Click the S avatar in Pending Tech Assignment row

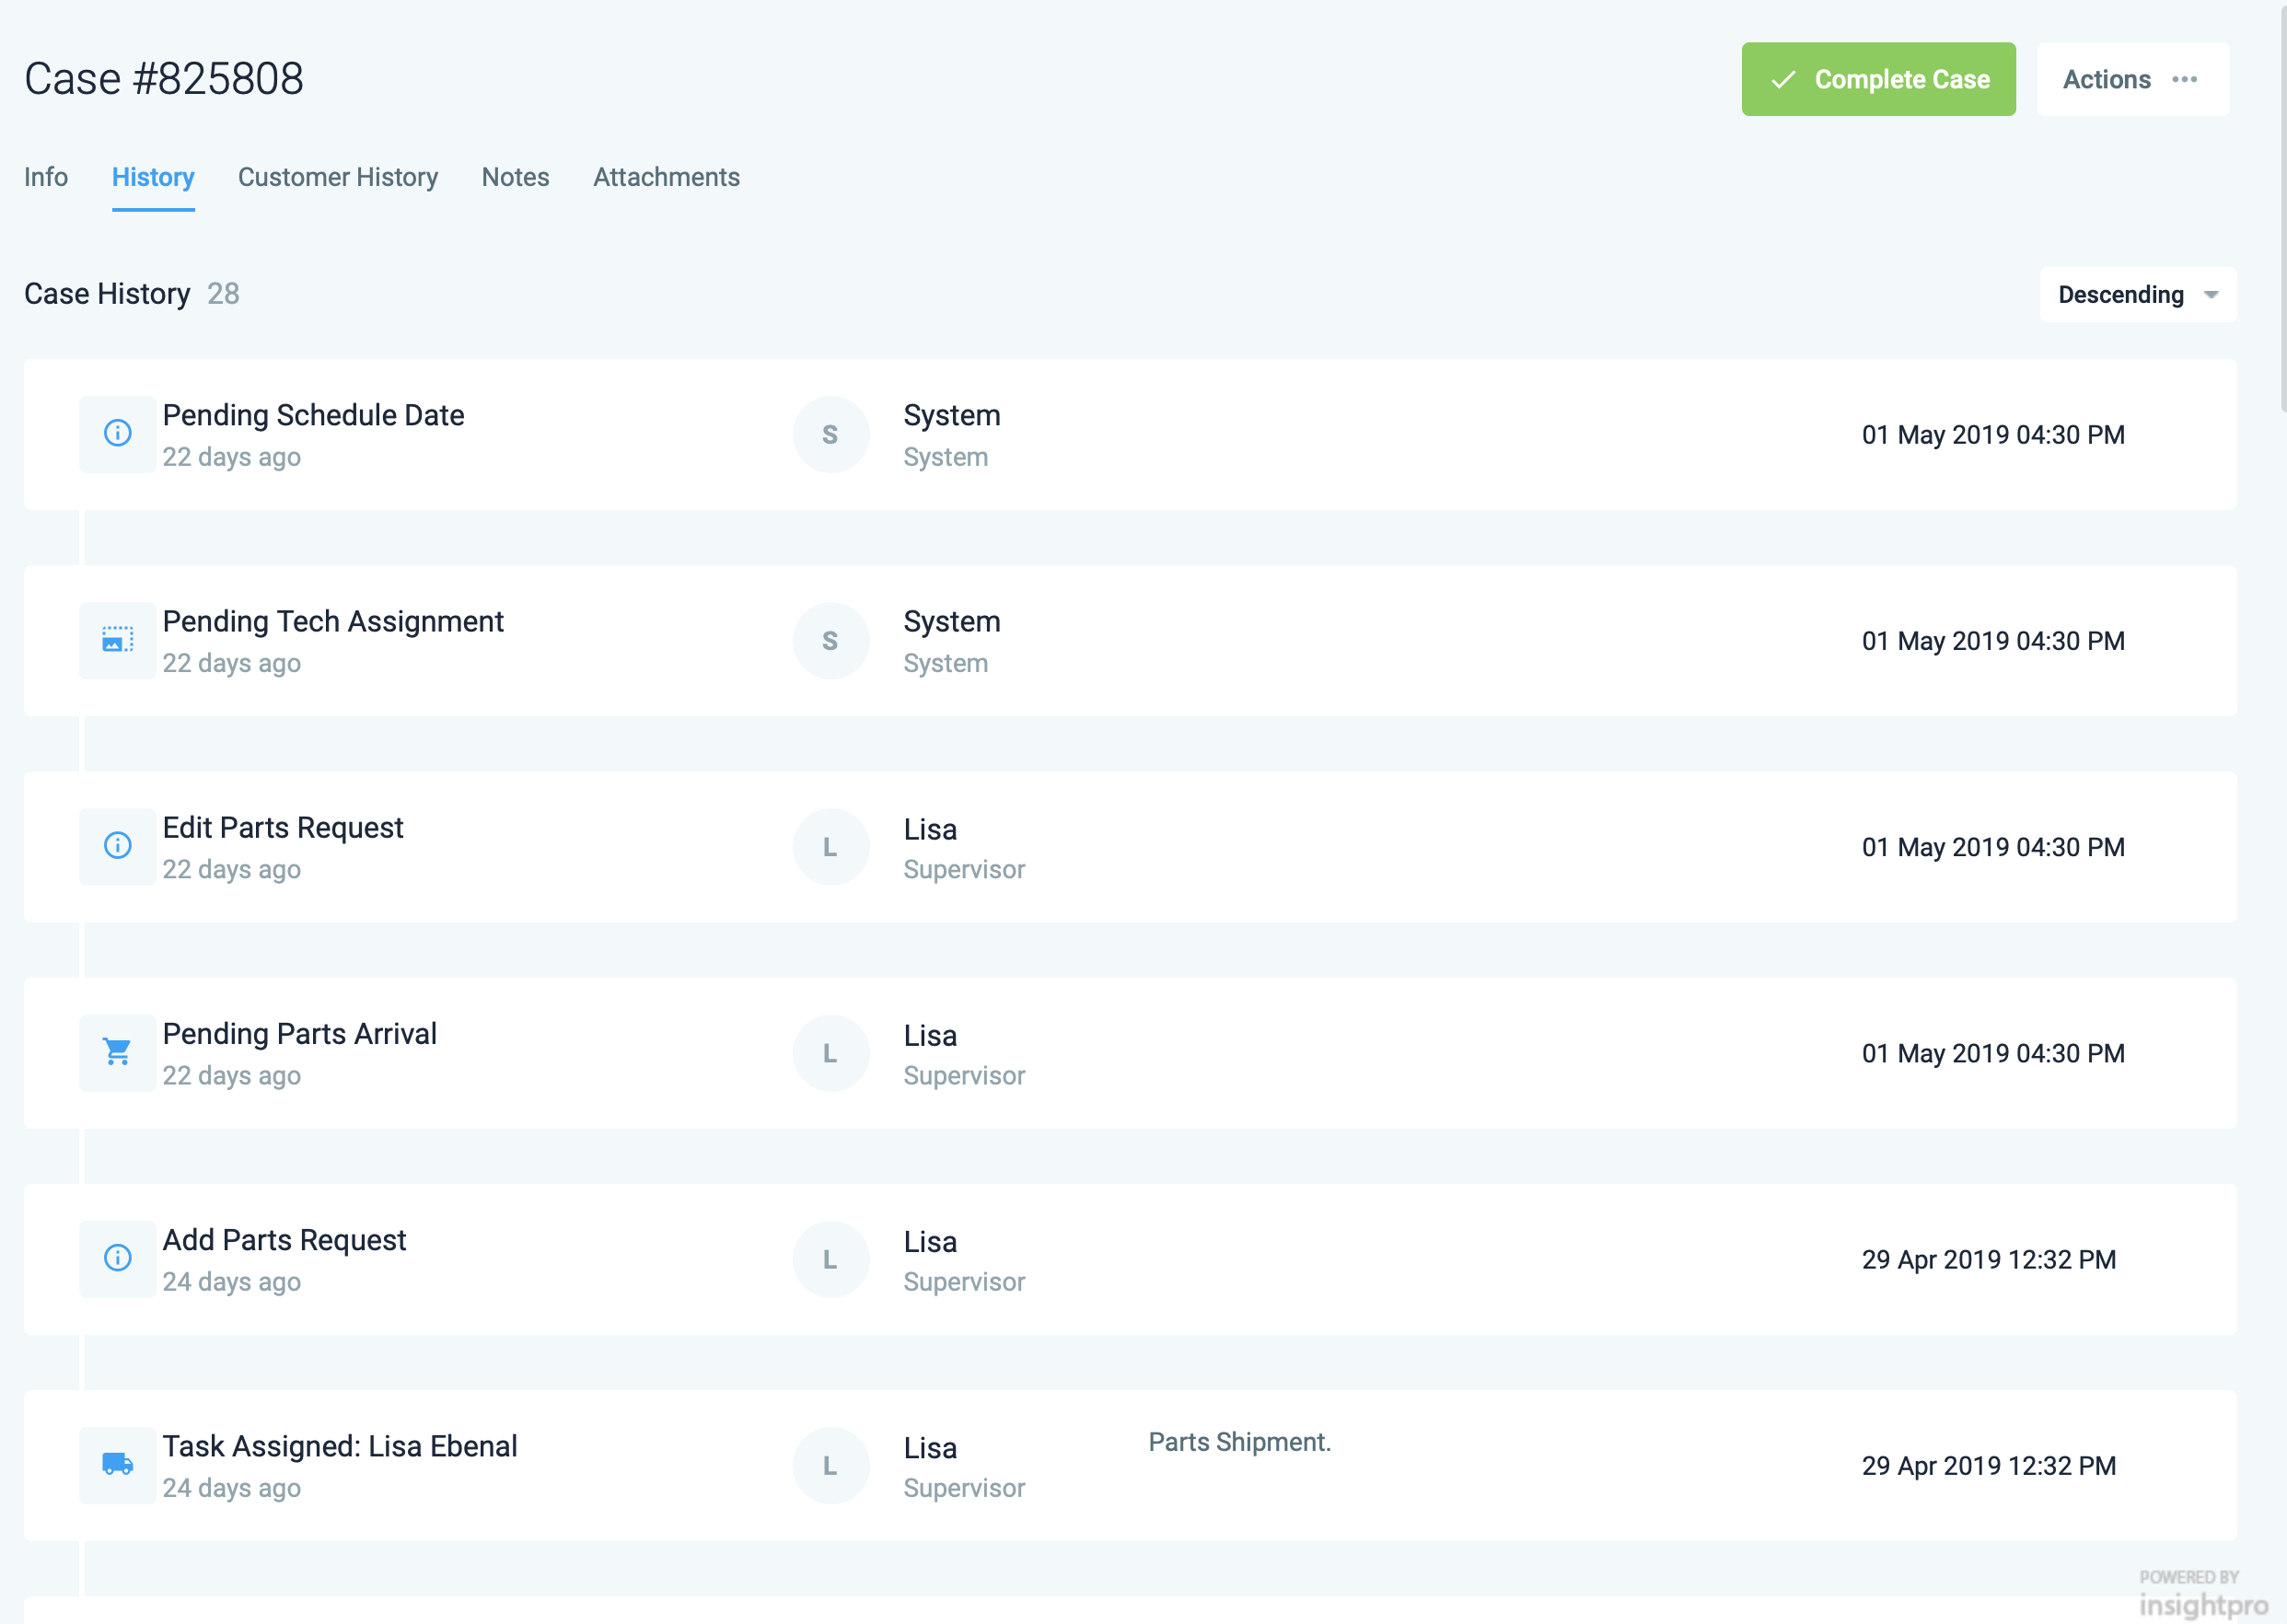pyautogui.click(x=830, y=640)
